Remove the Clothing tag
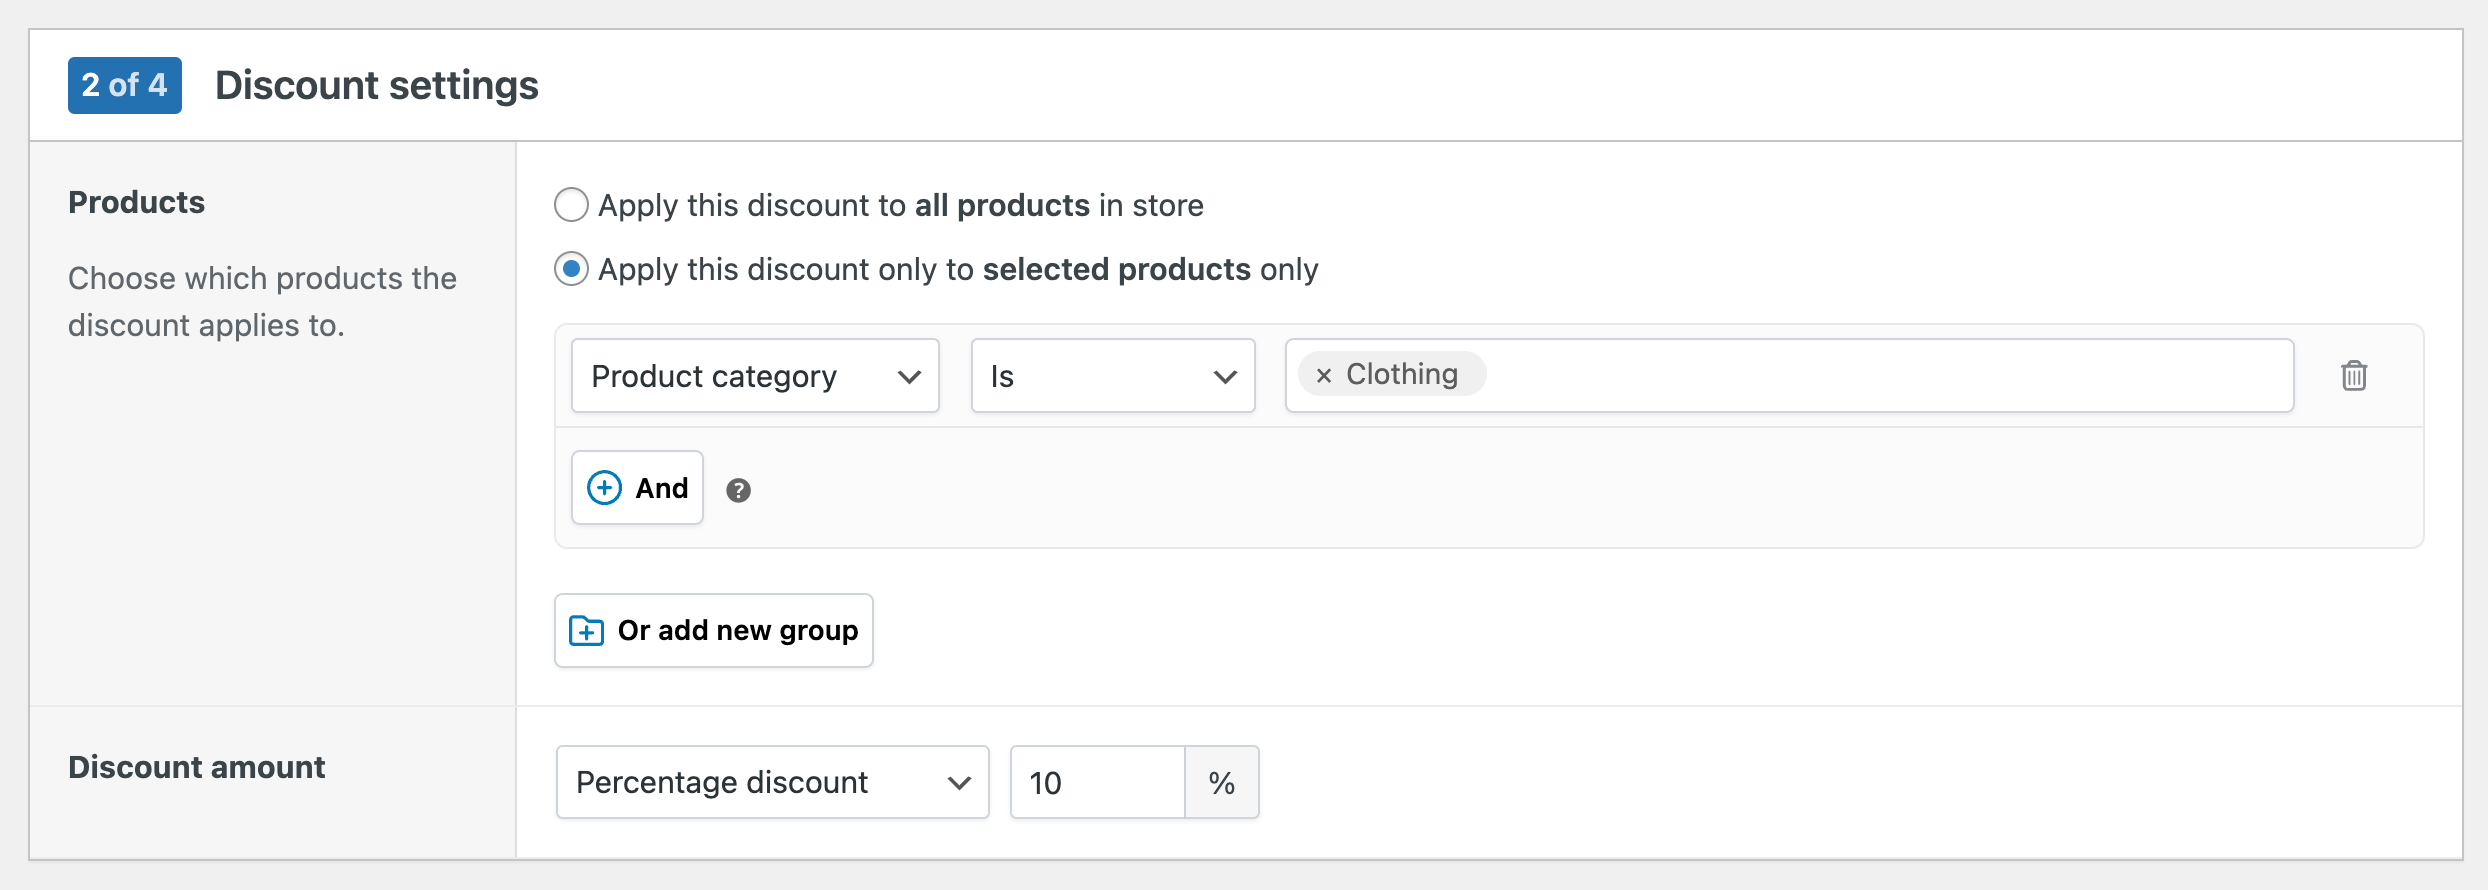This screenshot has width=2488, height=890. (x=1323, y=375)
